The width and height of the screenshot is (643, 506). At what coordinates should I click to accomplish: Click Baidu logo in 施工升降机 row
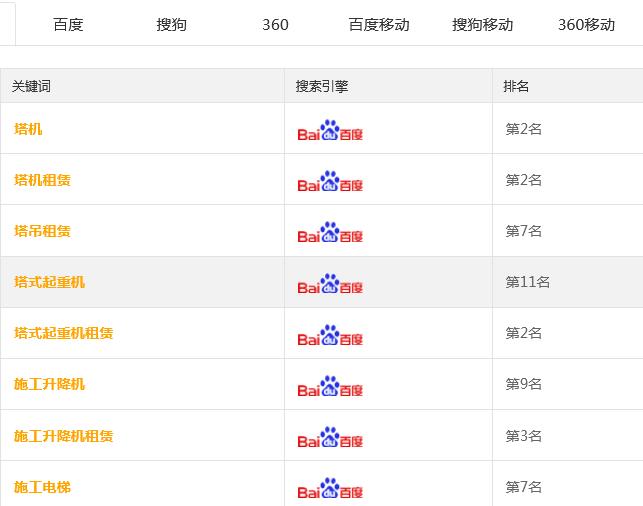[330, 386]
